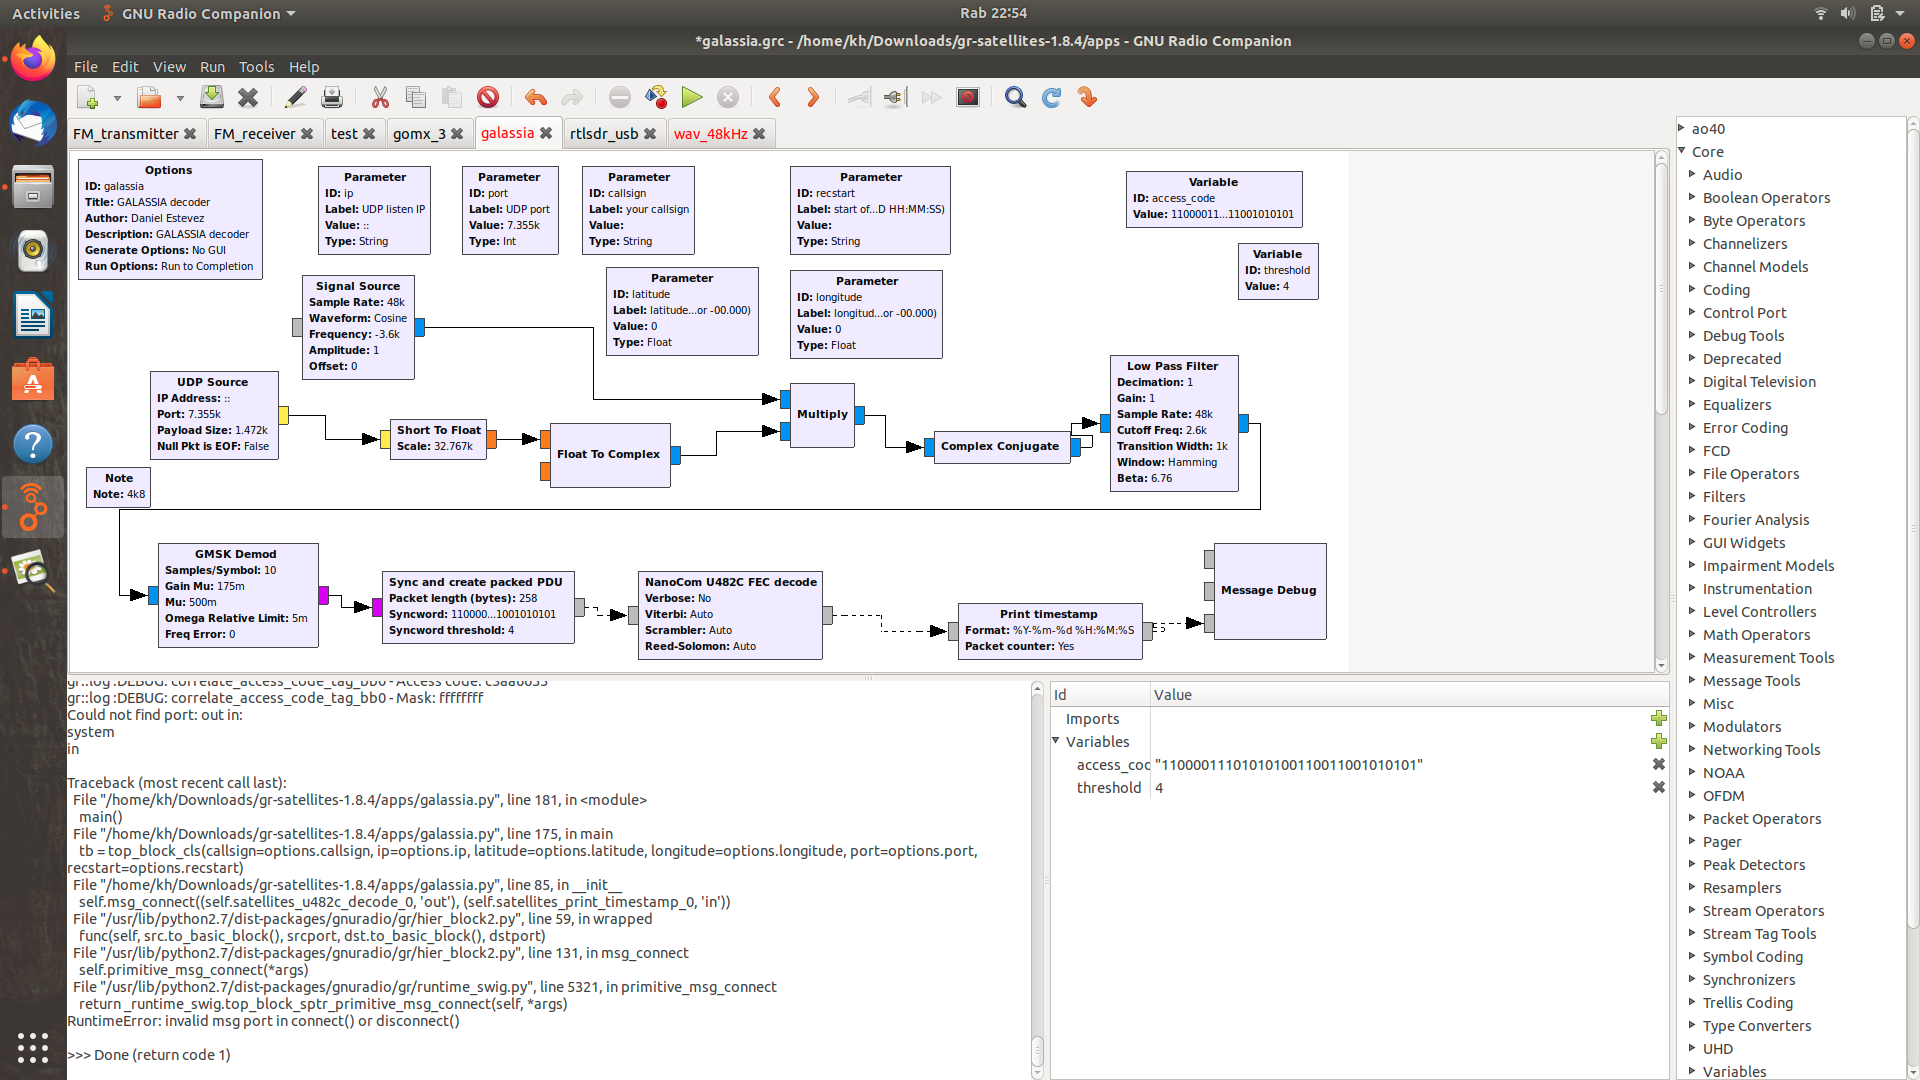Open Firefox from the dock
Image resolution: width=1920 pixels, height=1080 pixels.
33,60
